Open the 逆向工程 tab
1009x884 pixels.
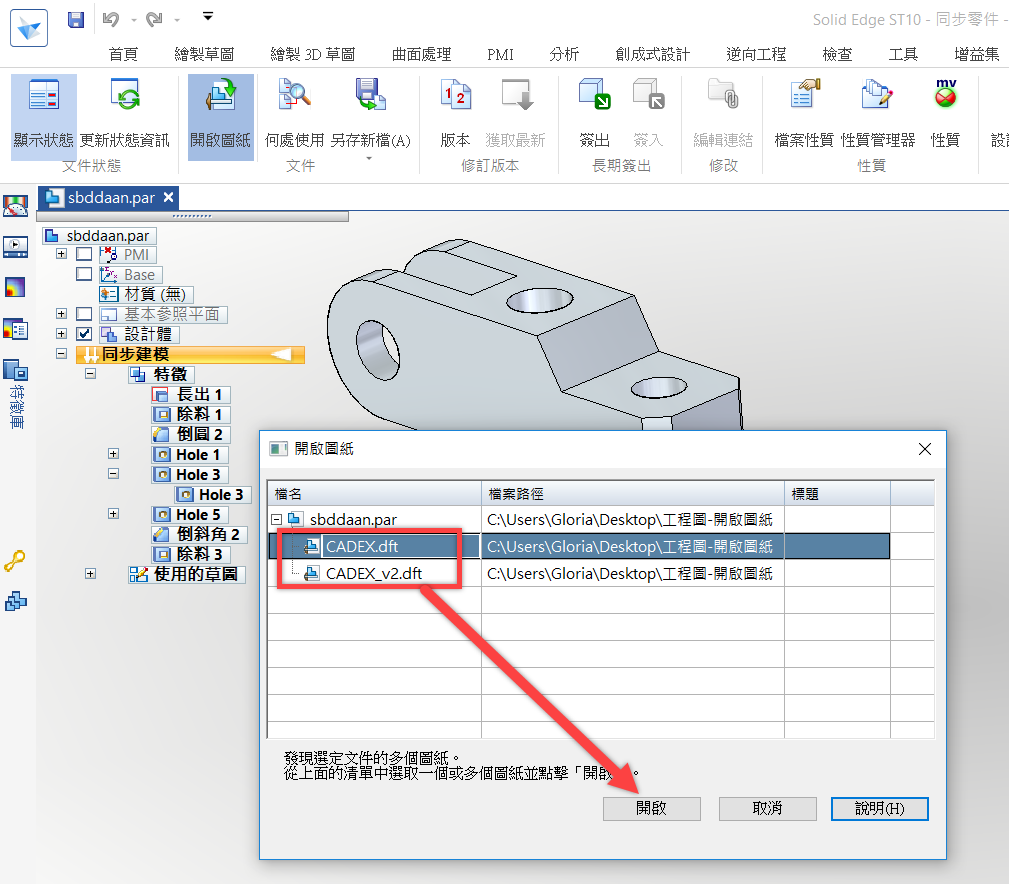[x=756, y=55]
